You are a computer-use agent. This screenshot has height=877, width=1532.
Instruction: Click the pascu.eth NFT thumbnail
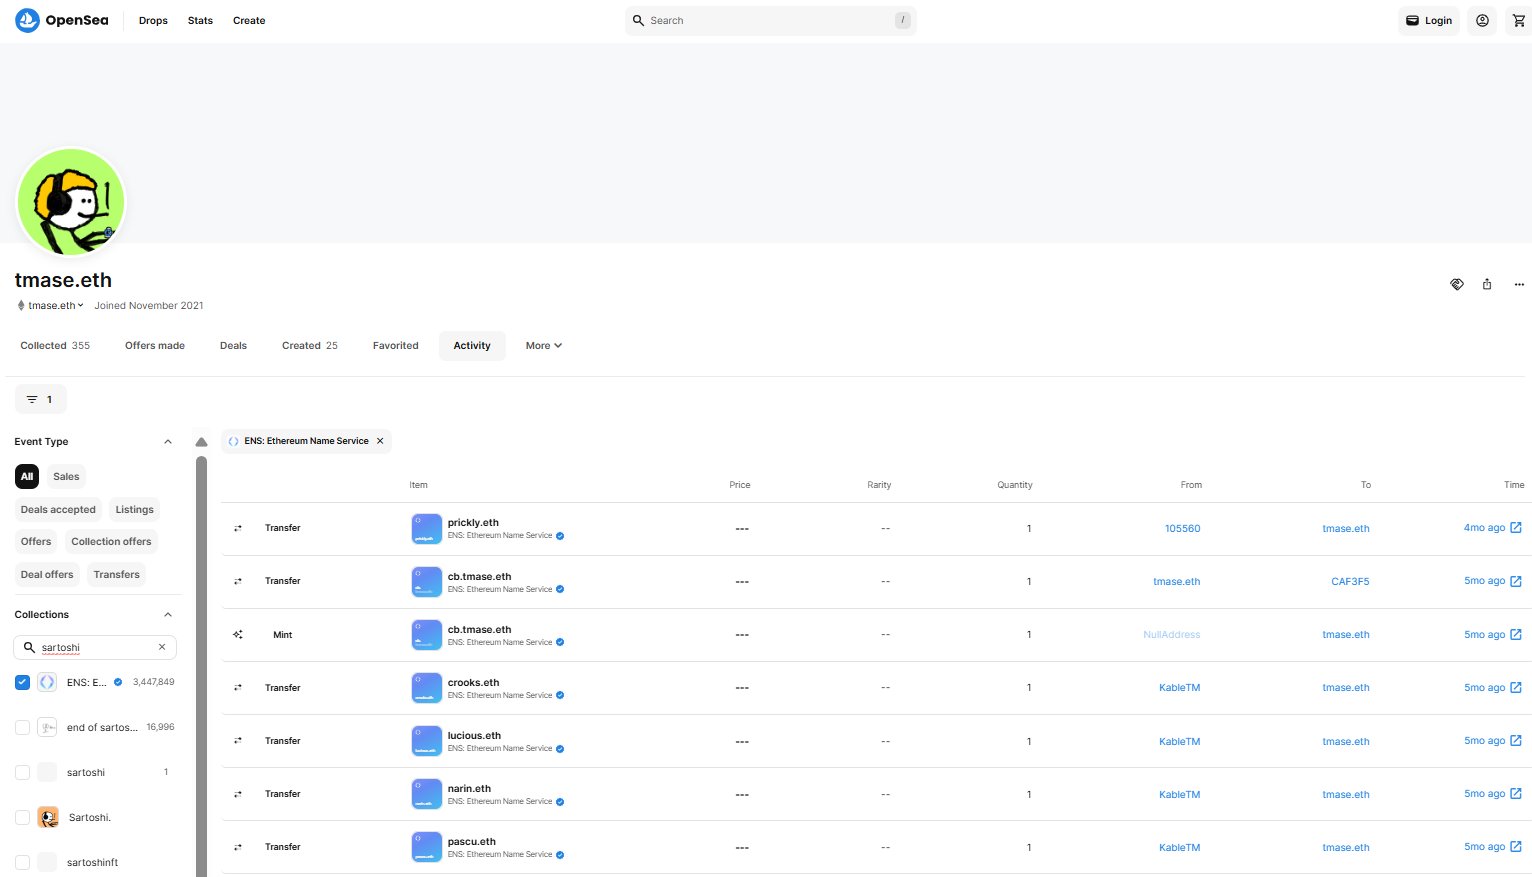(x=427, y=846)
